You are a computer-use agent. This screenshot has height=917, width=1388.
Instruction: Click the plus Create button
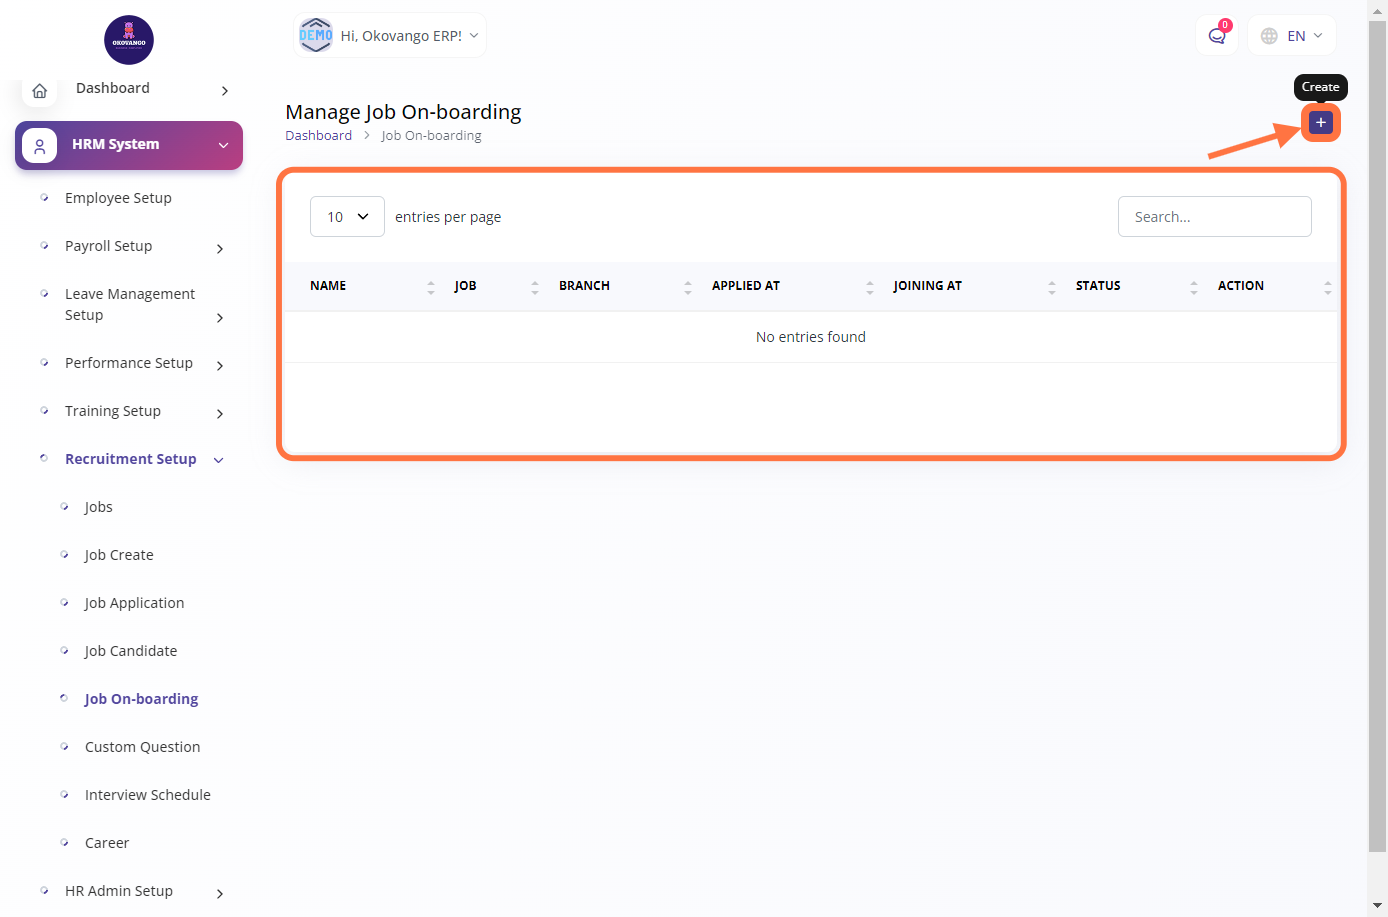coord(1320,123)
